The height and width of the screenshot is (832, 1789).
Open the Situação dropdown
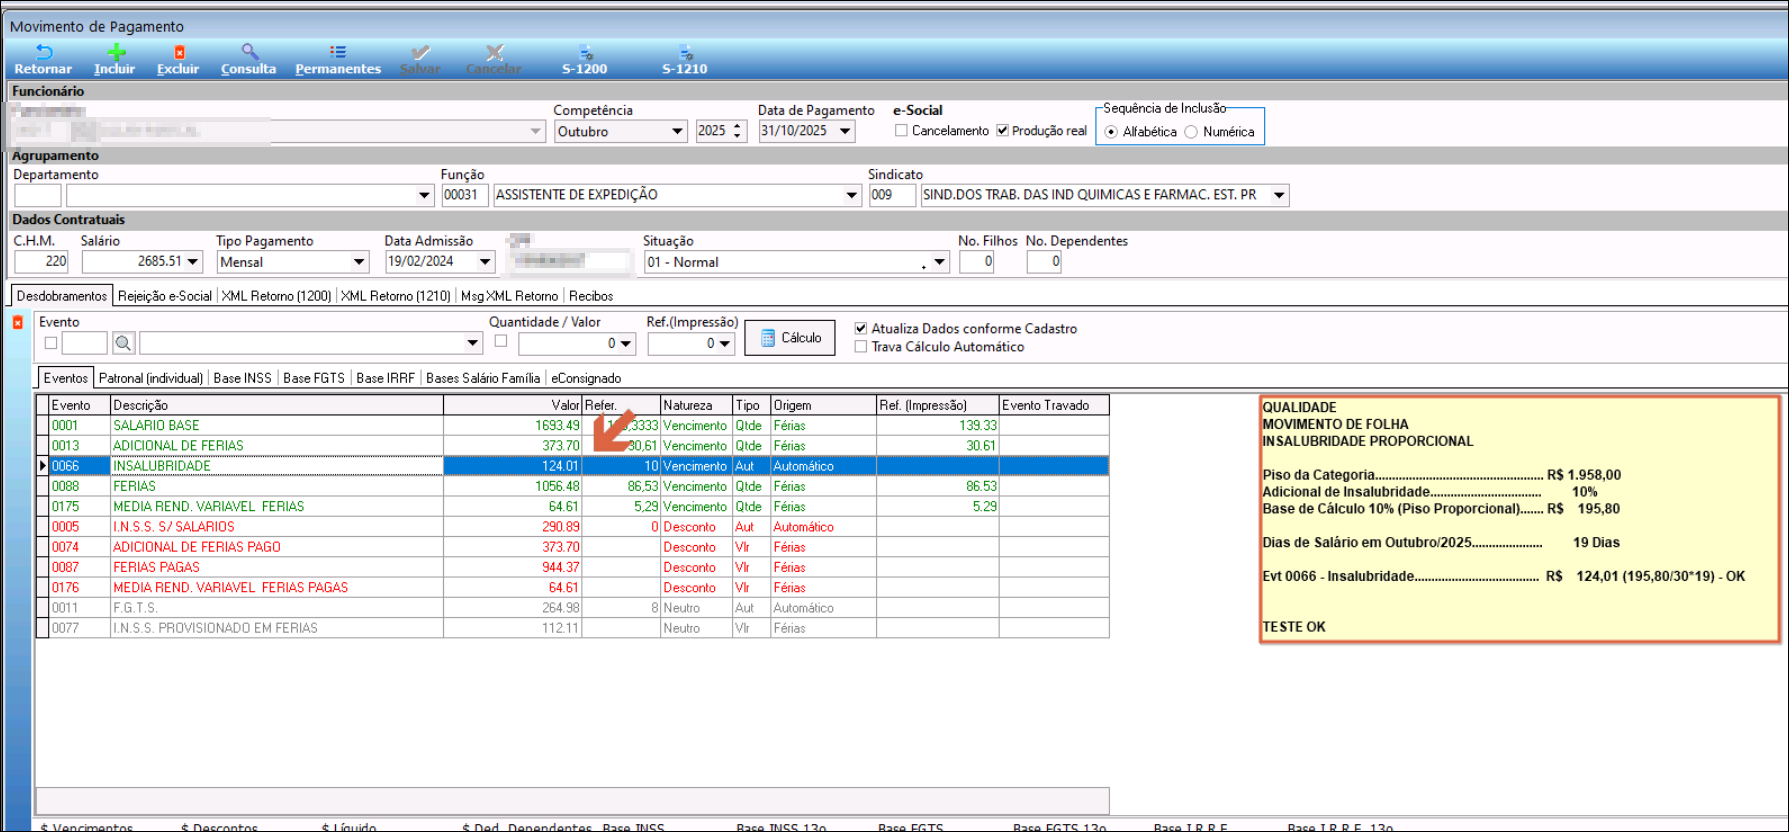938,262
